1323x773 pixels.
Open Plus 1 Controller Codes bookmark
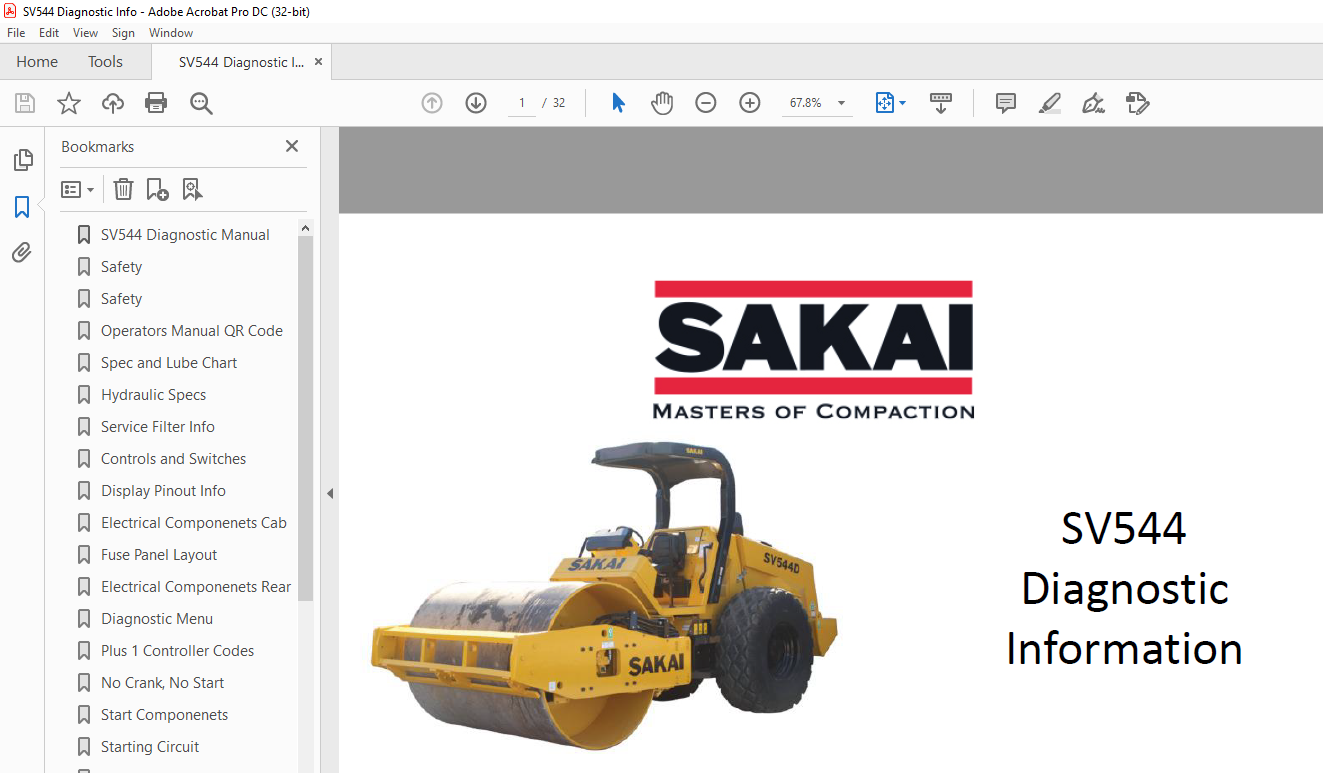pyautogui.click(x=177, y=651)
